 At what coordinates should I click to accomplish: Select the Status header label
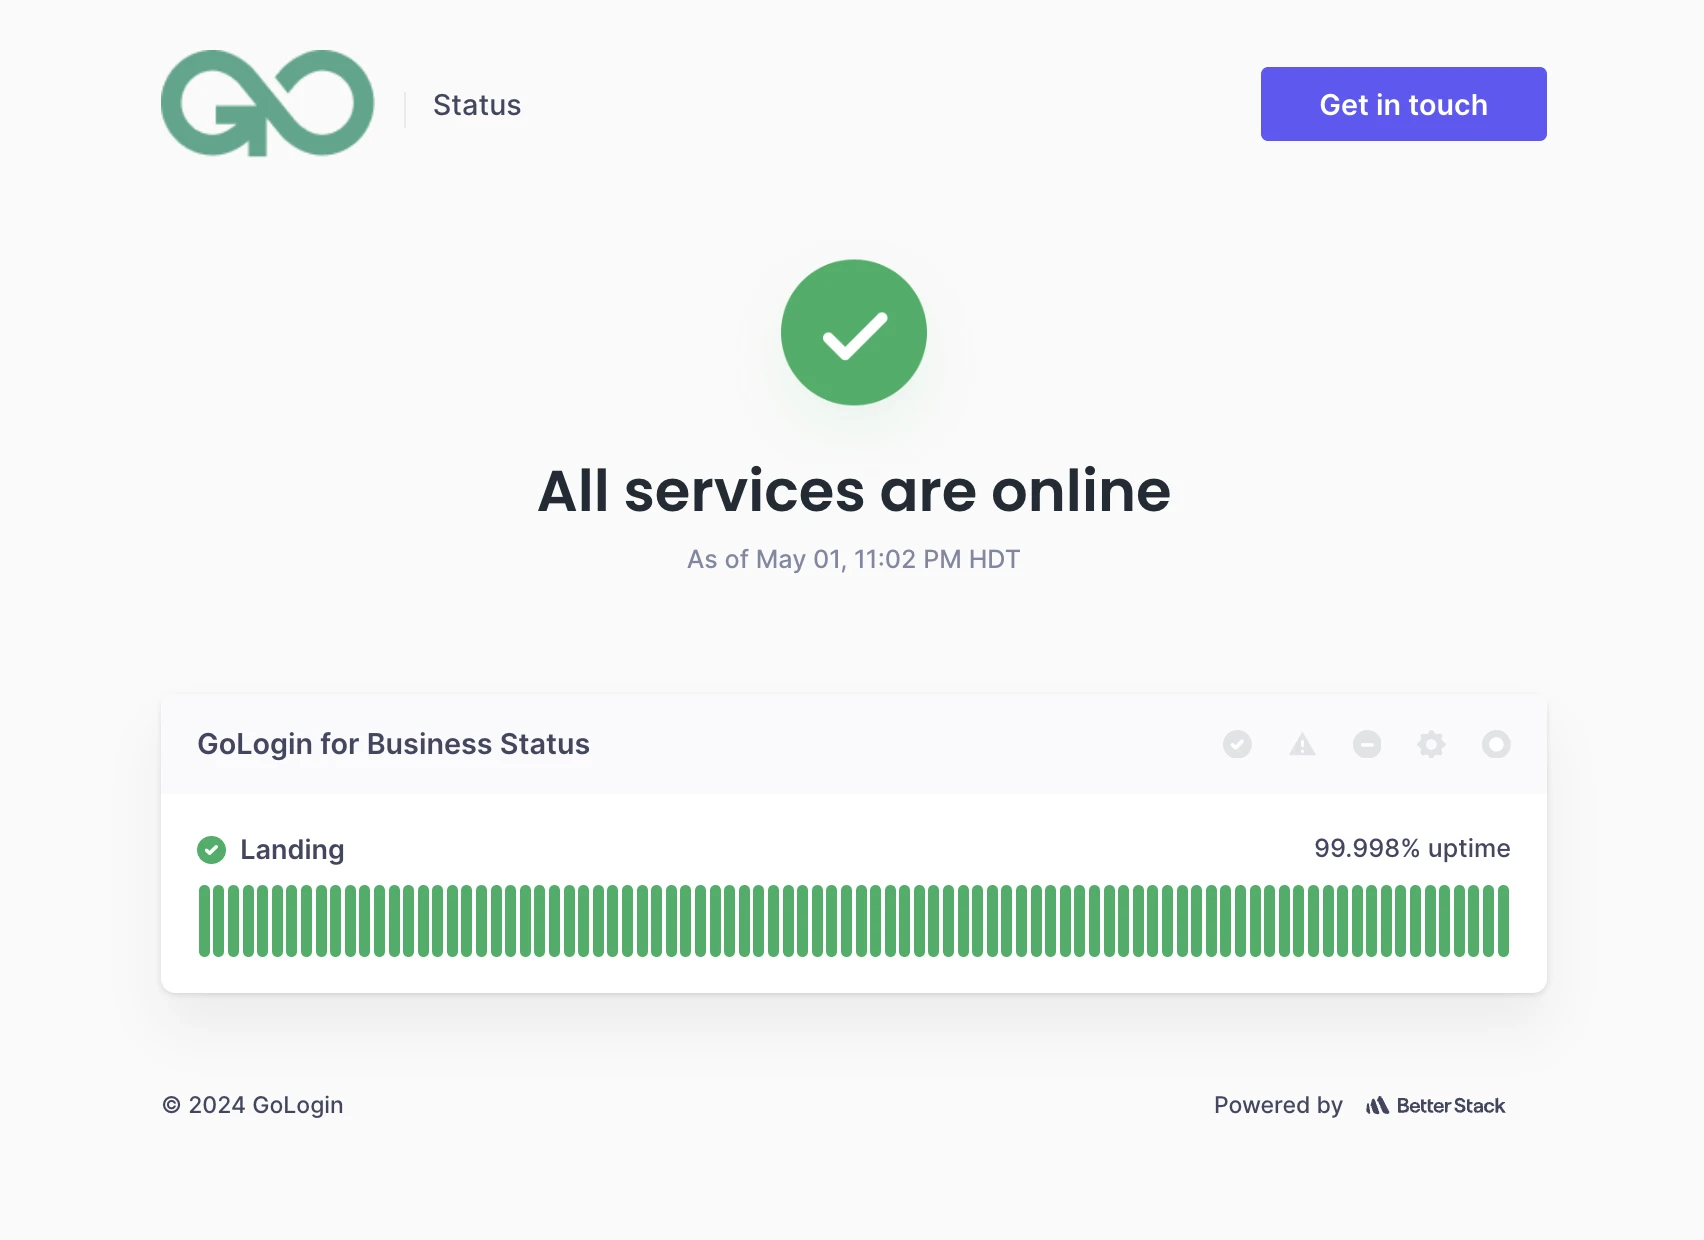tap(477, 105)
